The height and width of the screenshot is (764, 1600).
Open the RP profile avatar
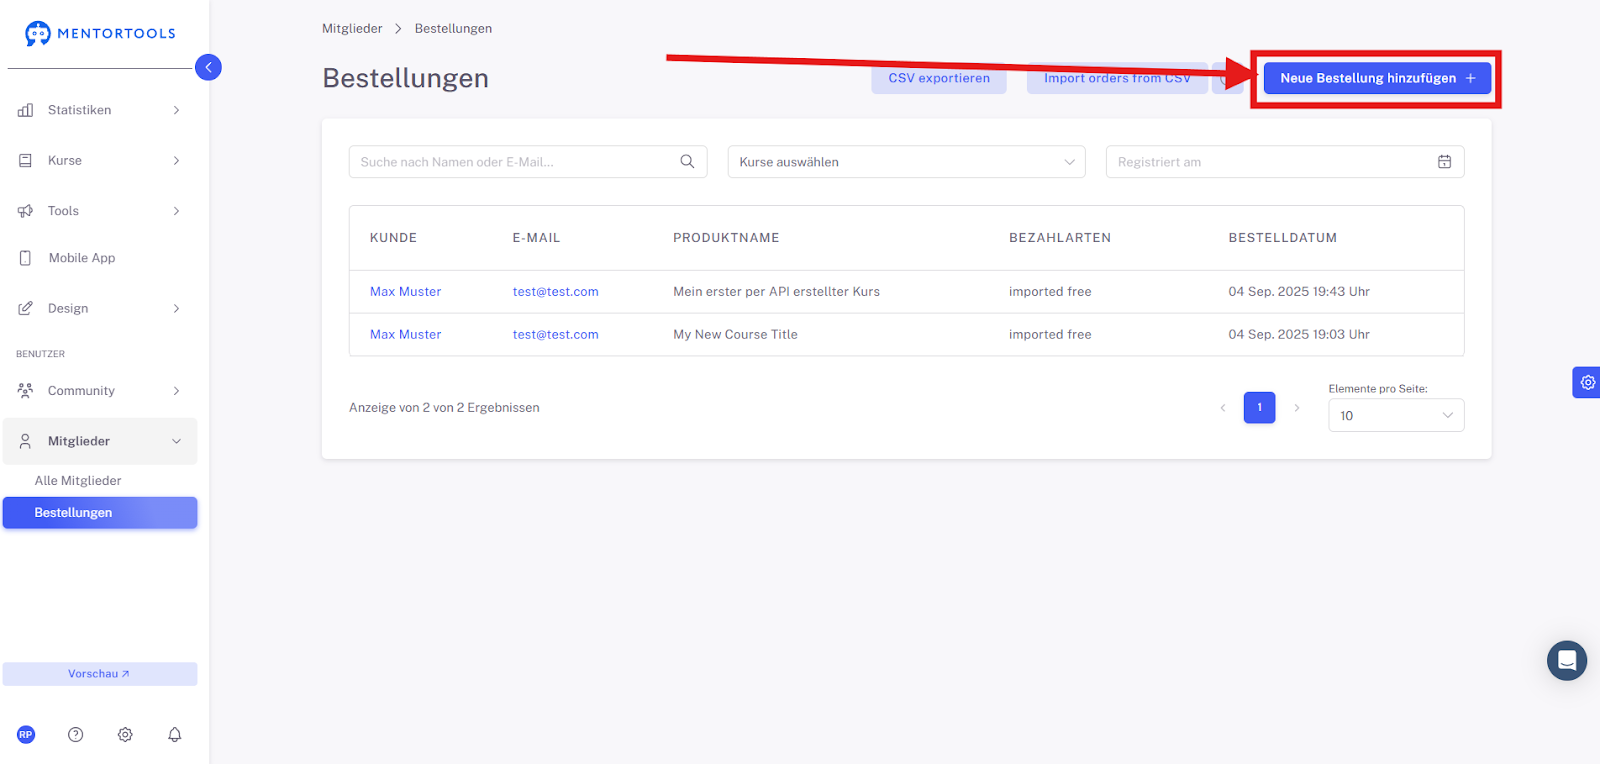pyautogui.click(x=26, y=734)
